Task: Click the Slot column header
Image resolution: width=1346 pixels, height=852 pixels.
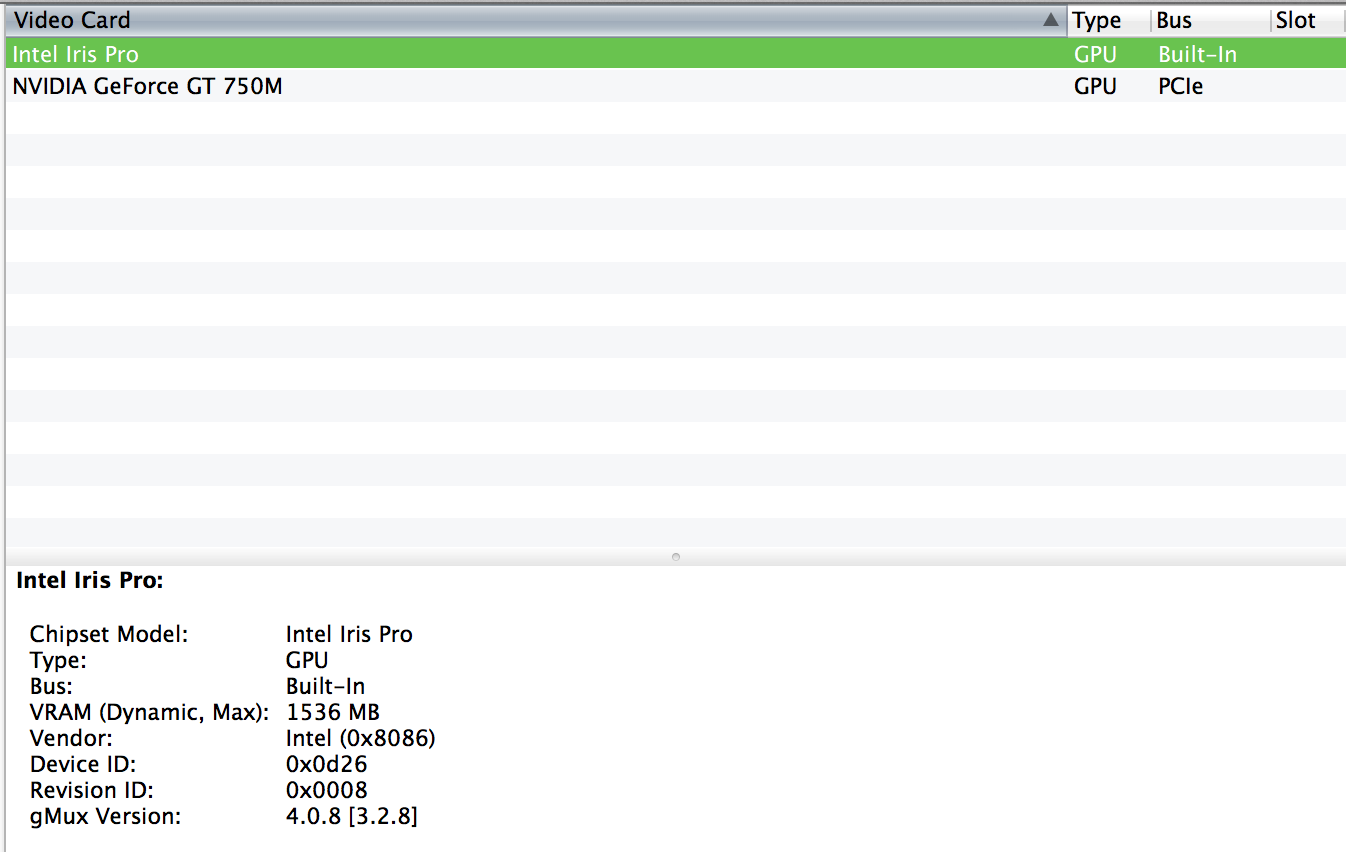Action: point(1296,20)
